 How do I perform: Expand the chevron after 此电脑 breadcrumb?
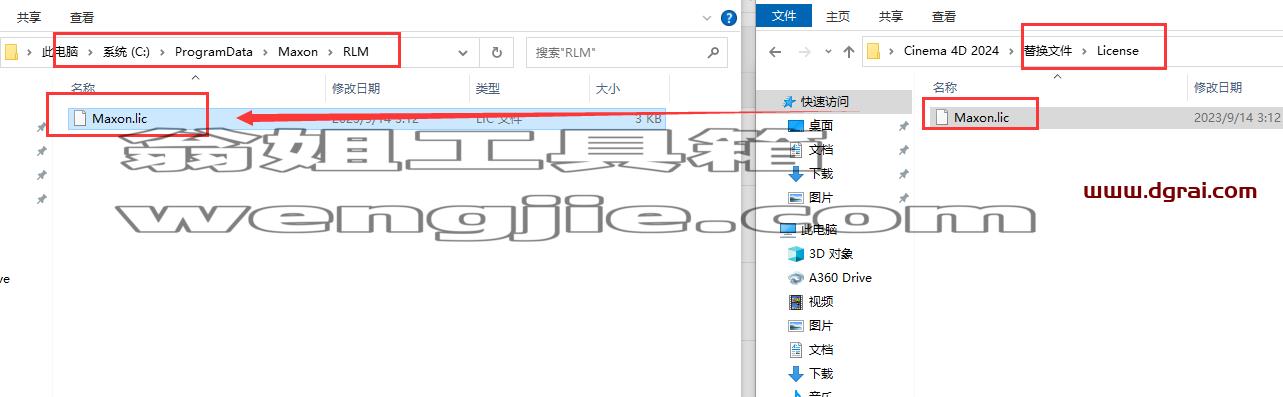(89, 52)
